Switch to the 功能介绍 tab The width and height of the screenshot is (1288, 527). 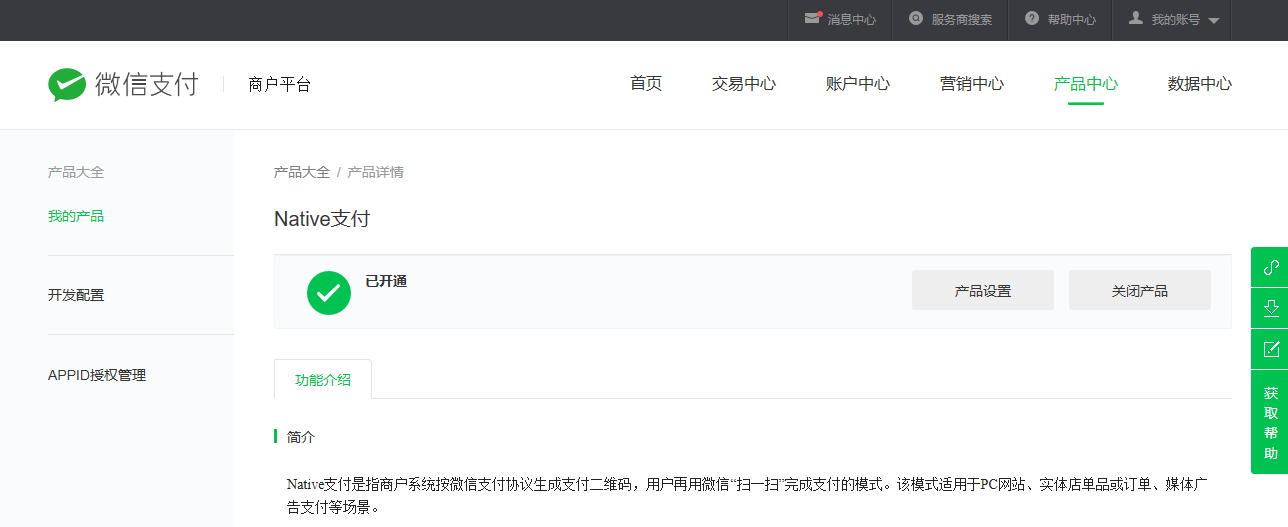[x=323, y=379]
